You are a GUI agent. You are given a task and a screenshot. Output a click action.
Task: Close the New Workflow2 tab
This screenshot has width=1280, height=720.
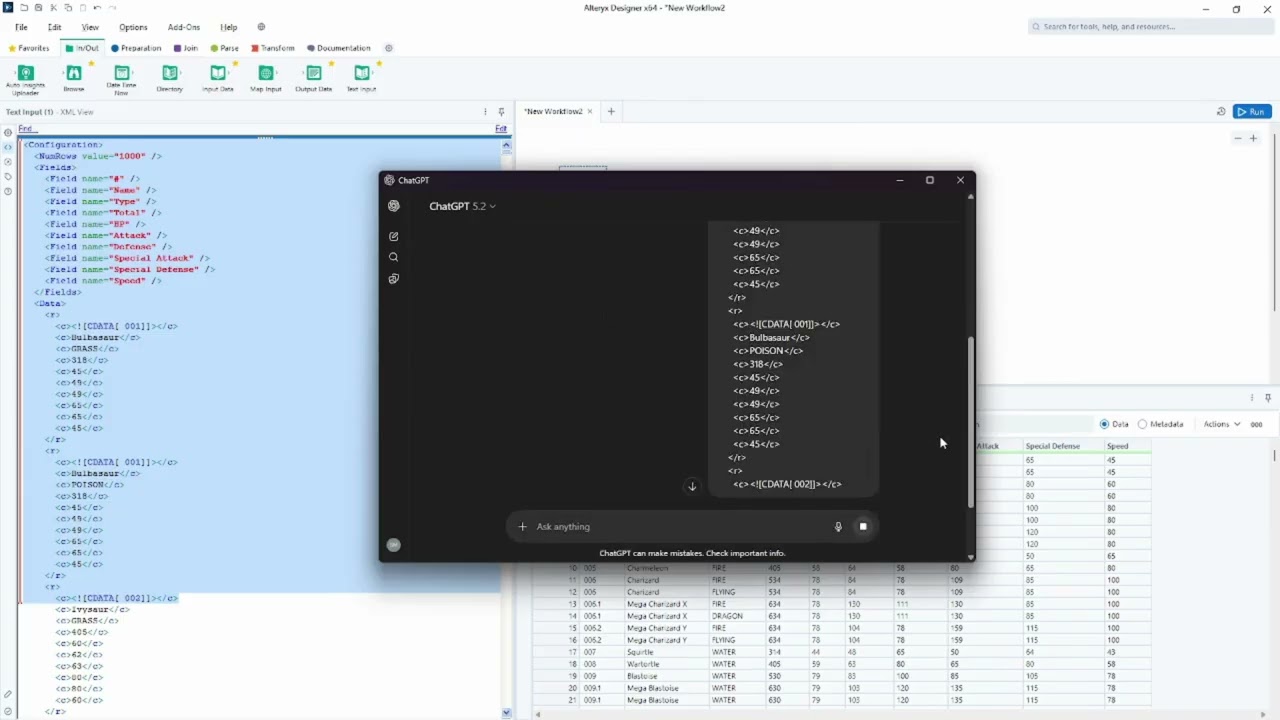[x=590, y=112]
